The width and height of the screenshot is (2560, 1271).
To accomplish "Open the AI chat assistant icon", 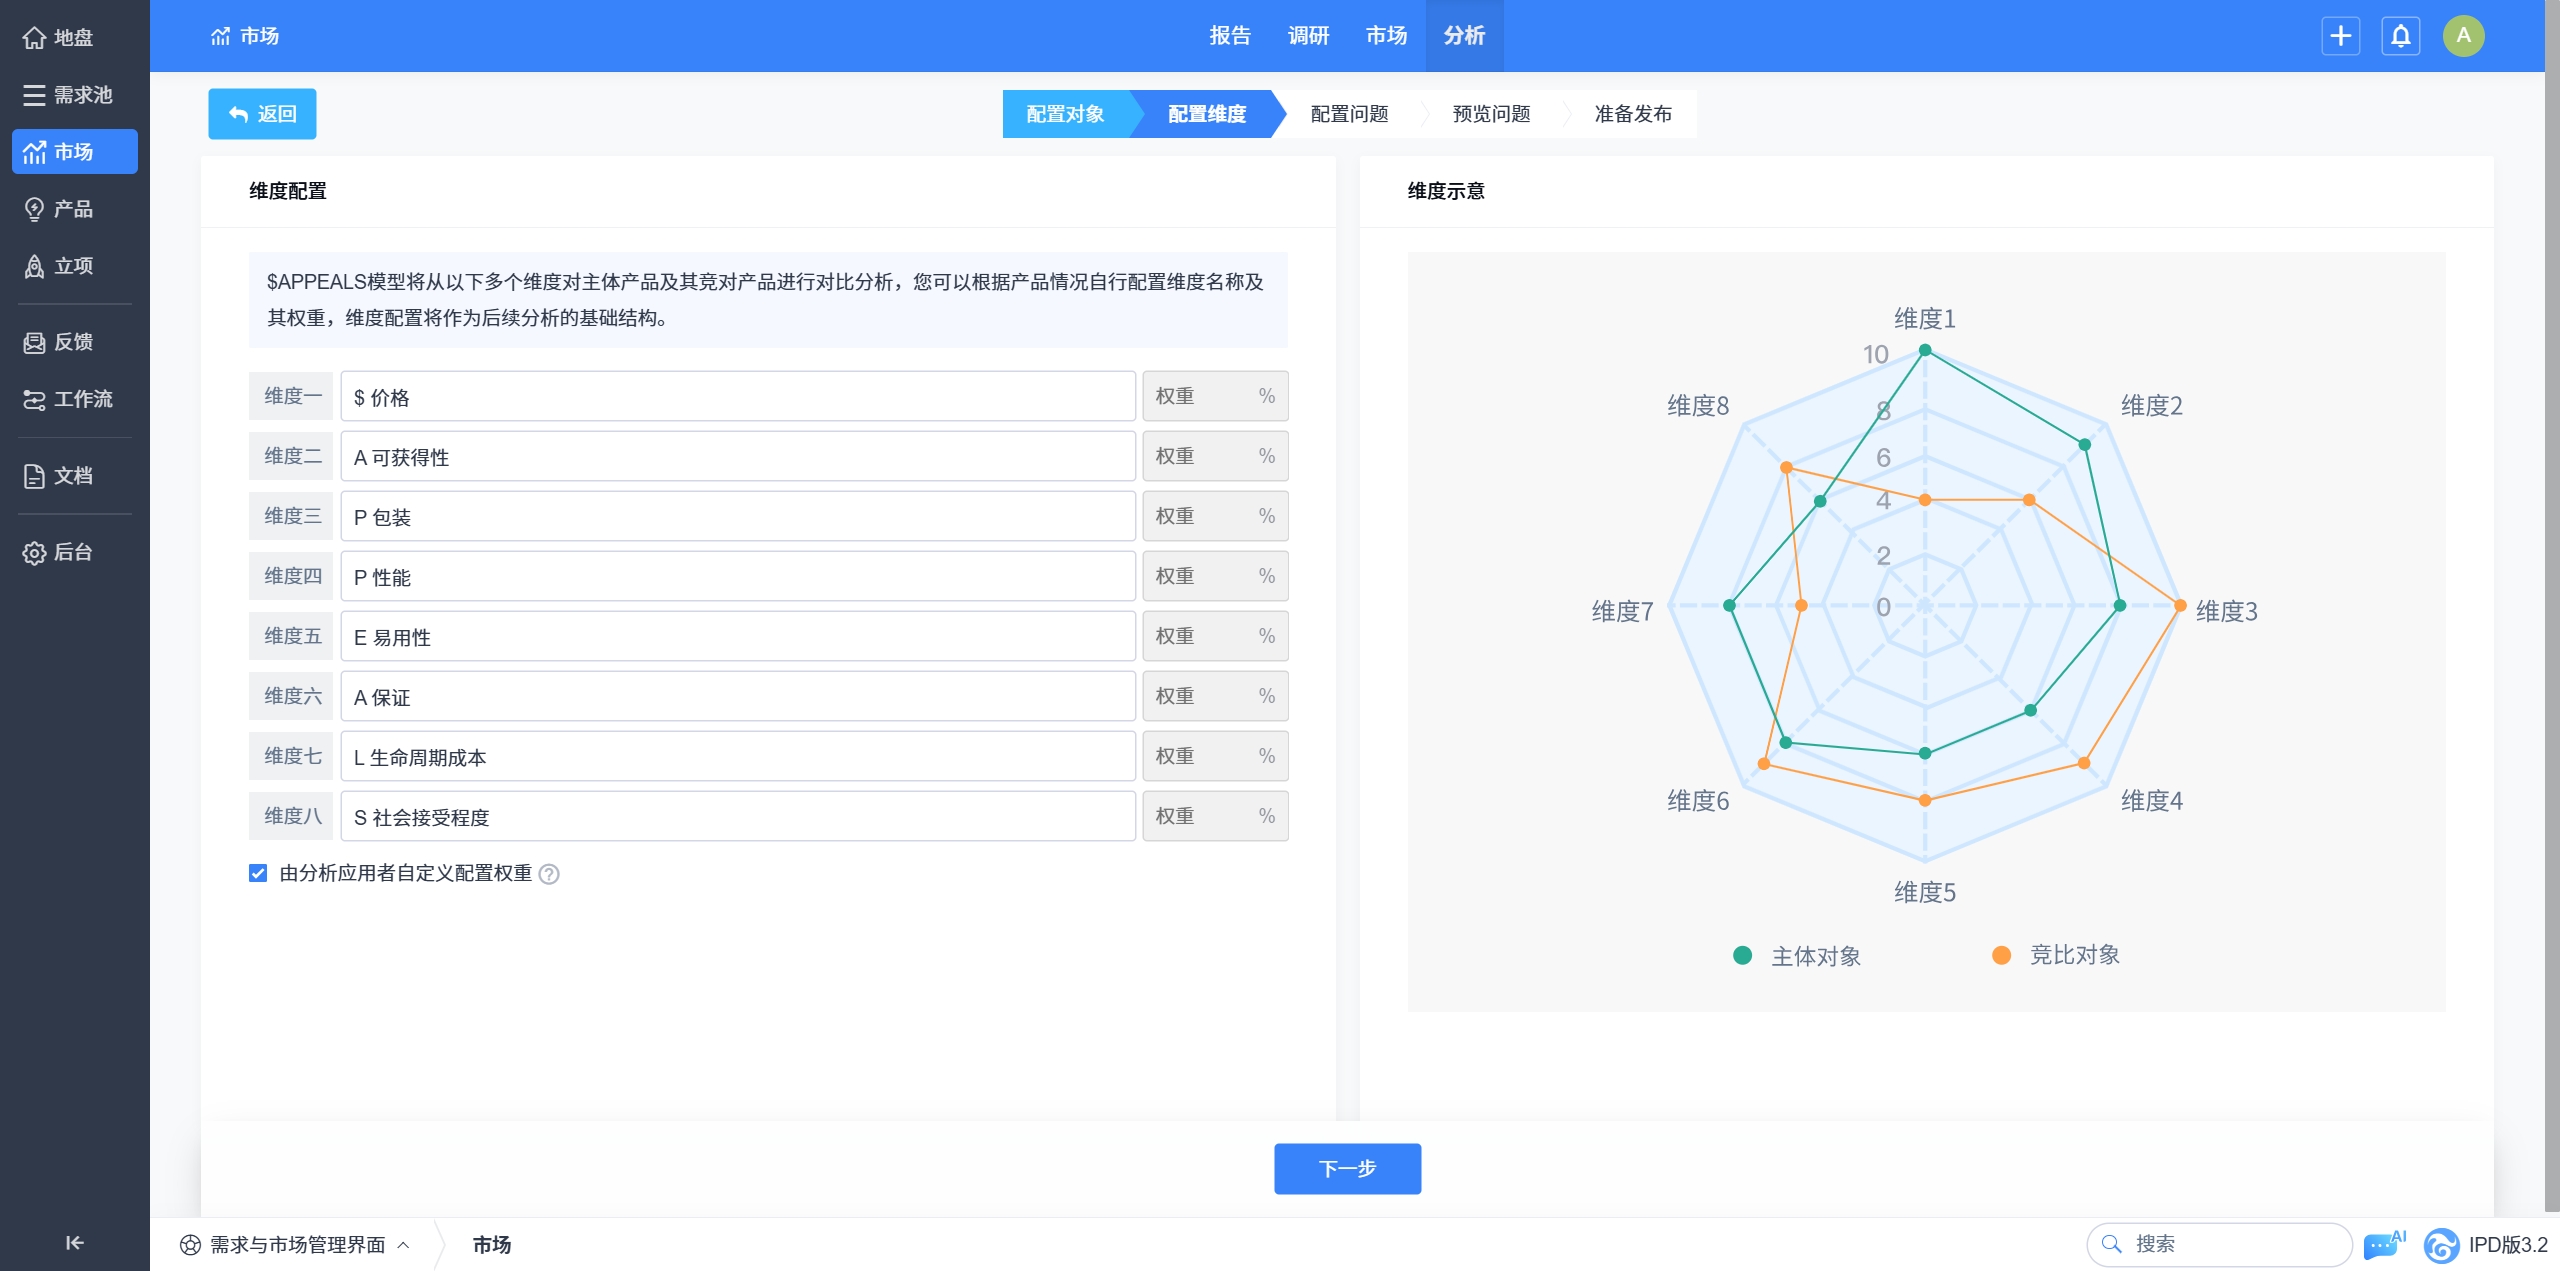I will [x=2382, y=1245].
